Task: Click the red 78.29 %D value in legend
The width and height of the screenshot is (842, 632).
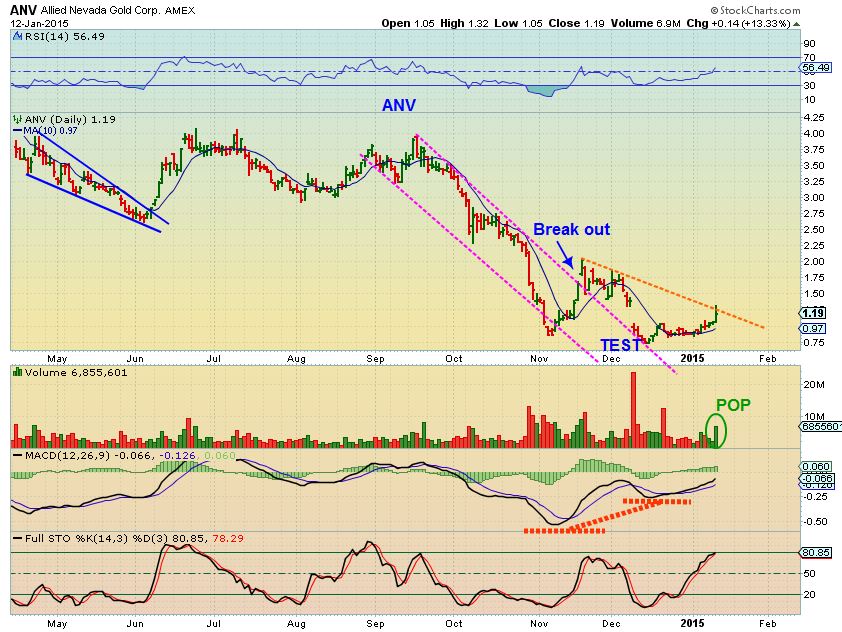Action: point(228,538)
